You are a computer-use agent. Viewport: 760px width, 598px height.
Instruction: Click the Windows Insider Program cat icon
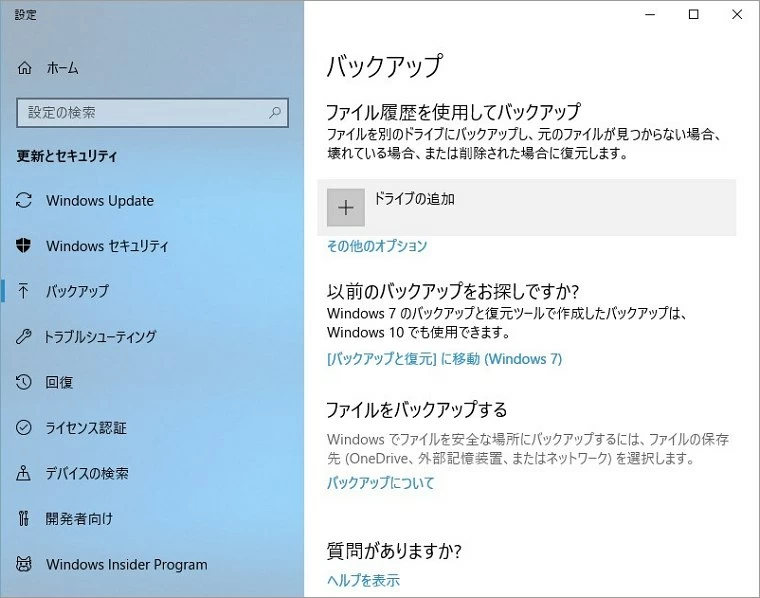[x=25, y=564]
